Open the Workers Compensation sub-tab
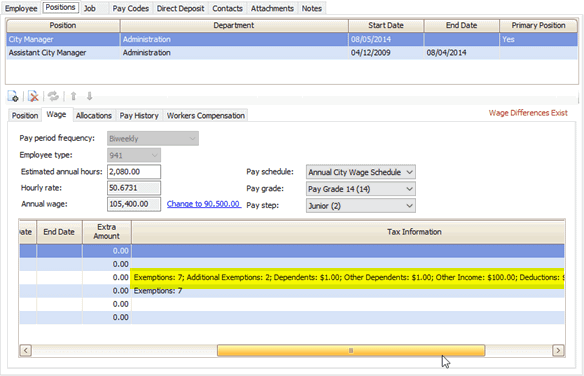Screen dimensions: 584x376 [206, 115]
